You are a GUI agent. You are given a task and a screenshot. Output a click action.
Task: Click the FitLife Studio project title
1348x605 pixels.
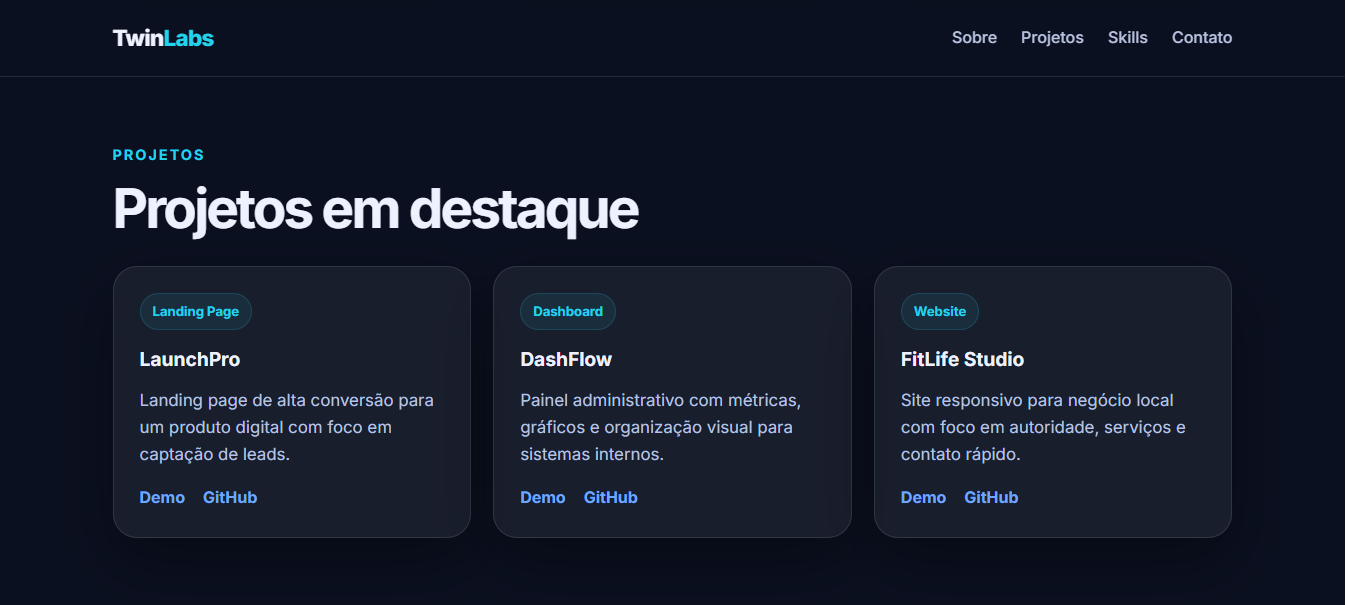[x=962, y=359]
